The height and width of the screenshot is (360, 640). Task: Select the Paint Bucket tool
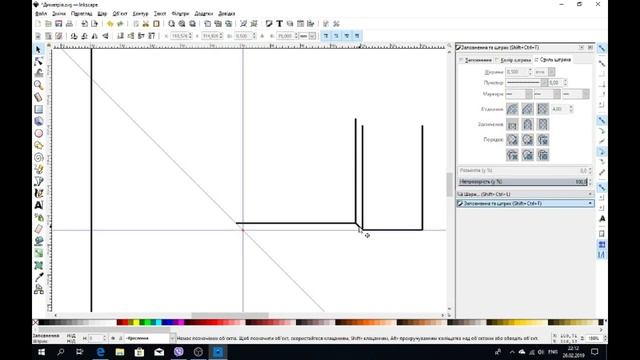(x=38, y=241)
